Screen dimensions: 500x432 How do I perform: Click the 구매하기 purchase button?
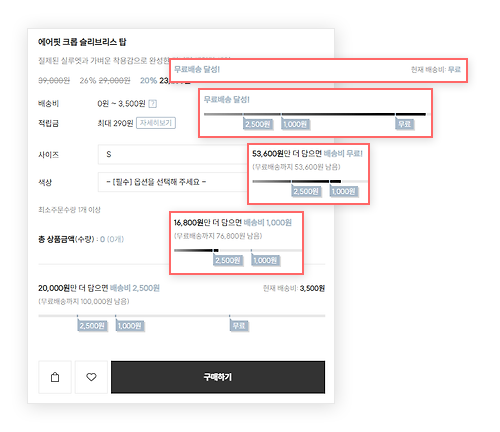tap(218, 377)
